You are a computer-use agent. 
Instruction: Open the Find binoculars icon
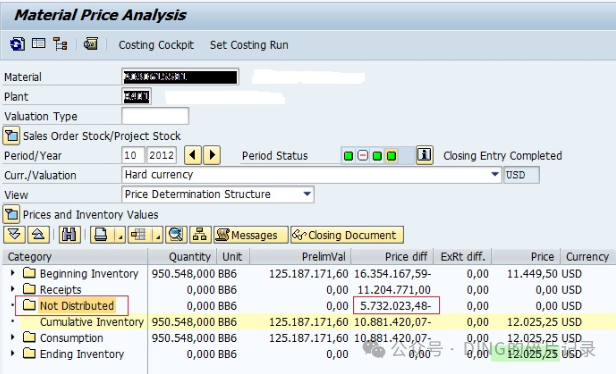[70, 235]
